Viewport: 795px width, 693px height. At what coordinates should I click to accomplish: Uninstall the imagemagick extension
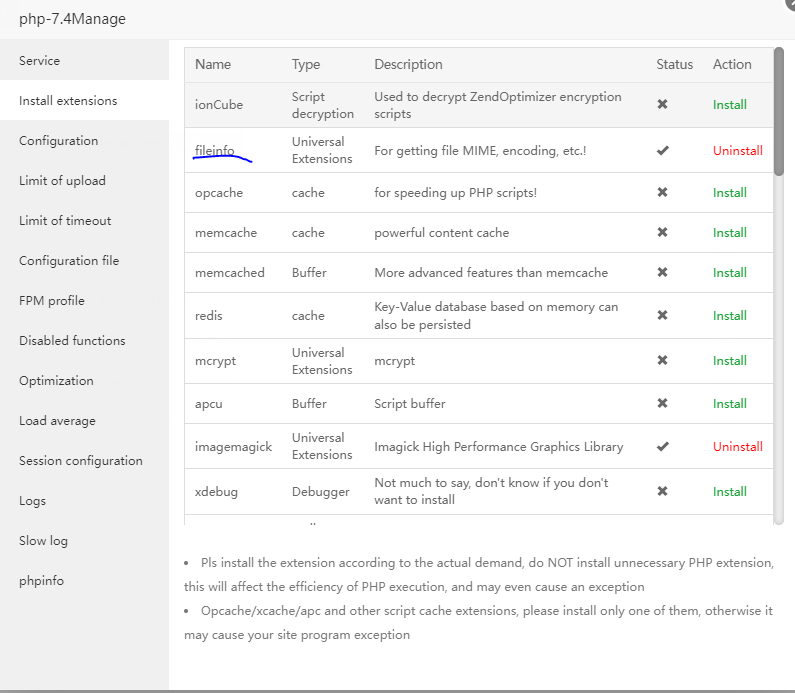click(737, 446)
